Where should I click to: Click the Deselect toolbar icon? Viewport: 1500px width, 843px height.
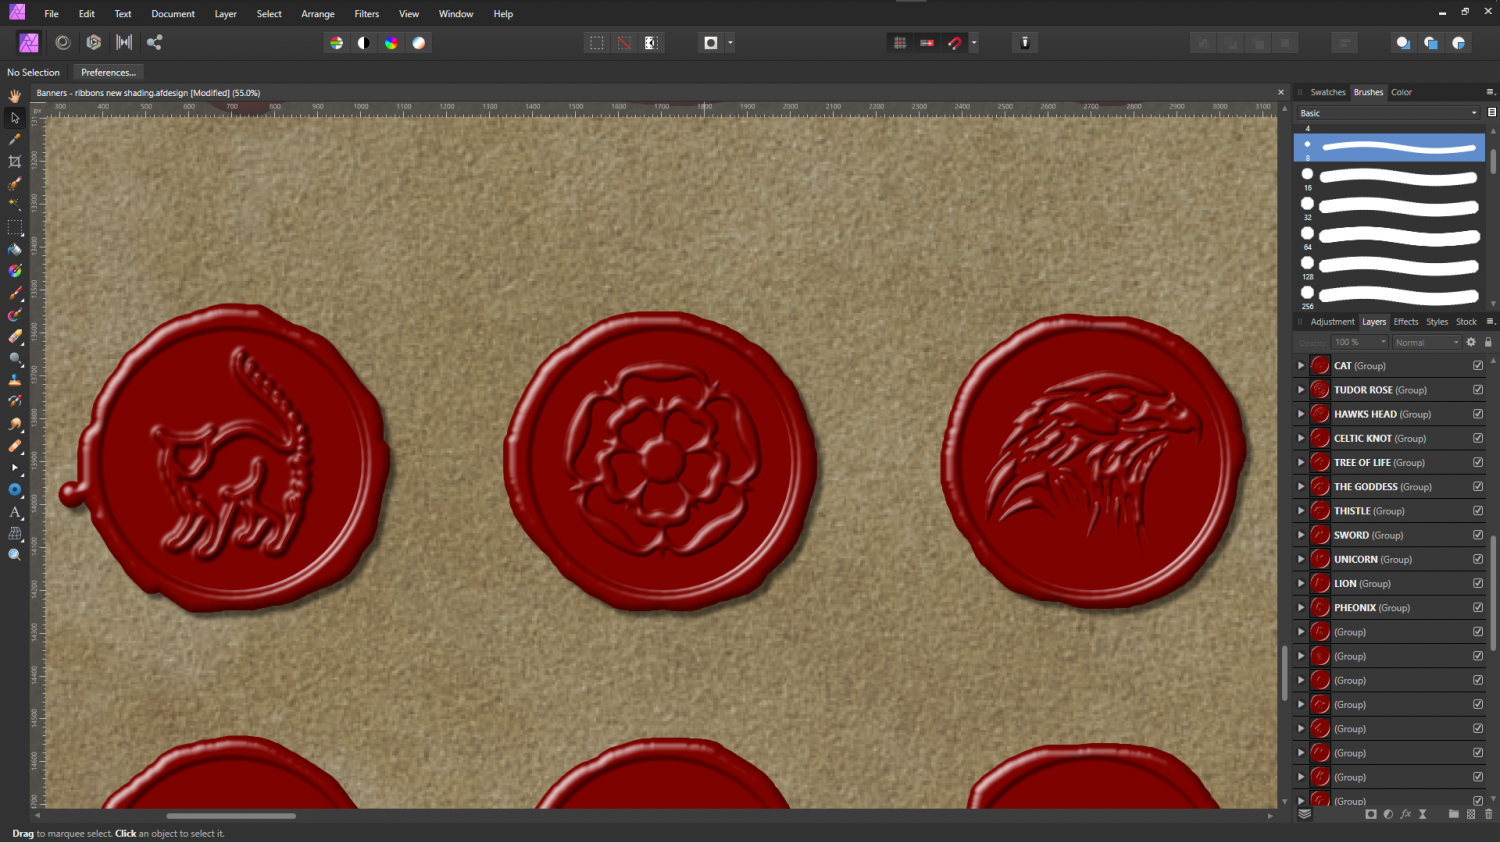(x=624, y=43)
